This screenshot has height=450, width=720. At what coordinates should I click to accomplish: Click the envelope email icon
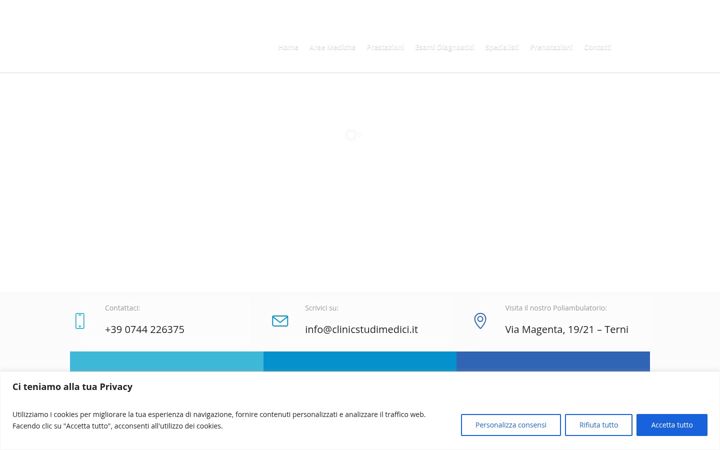pyautogui.click(x=280, y=321)
